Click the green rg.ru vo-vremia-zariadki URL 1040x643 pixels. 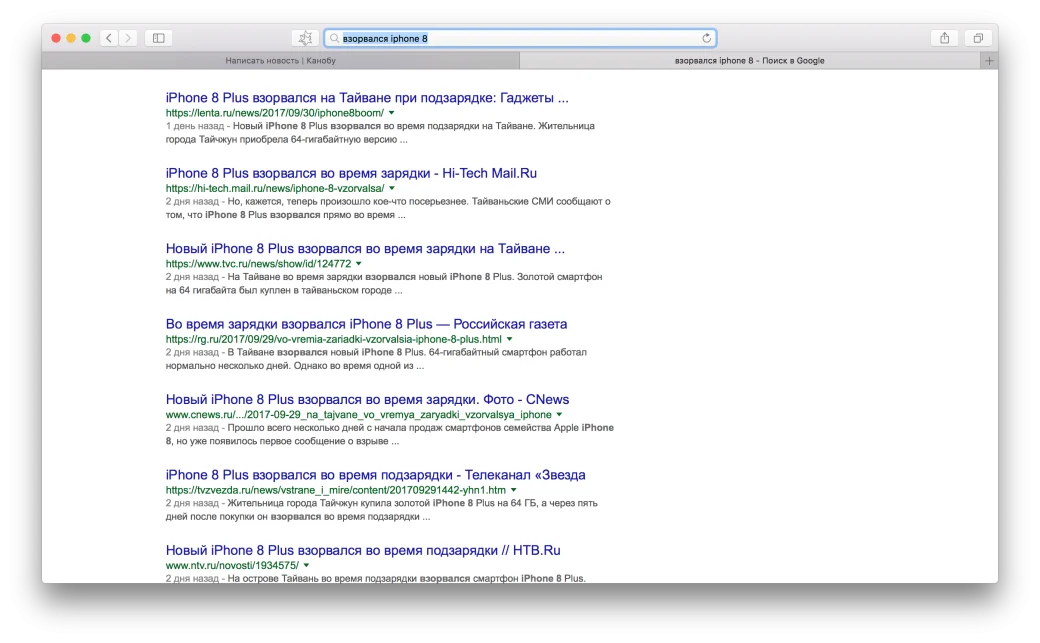(334, 339)
